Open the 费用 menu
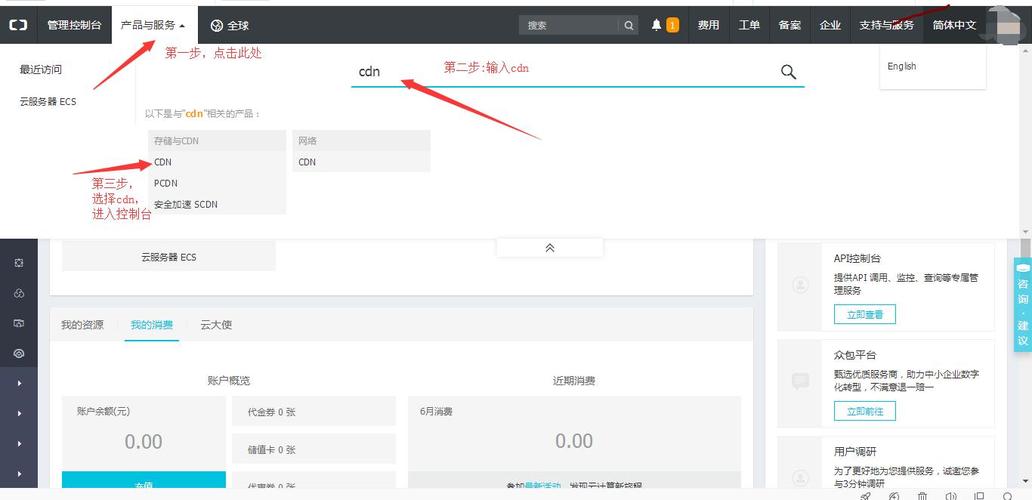 coord(708,26)
